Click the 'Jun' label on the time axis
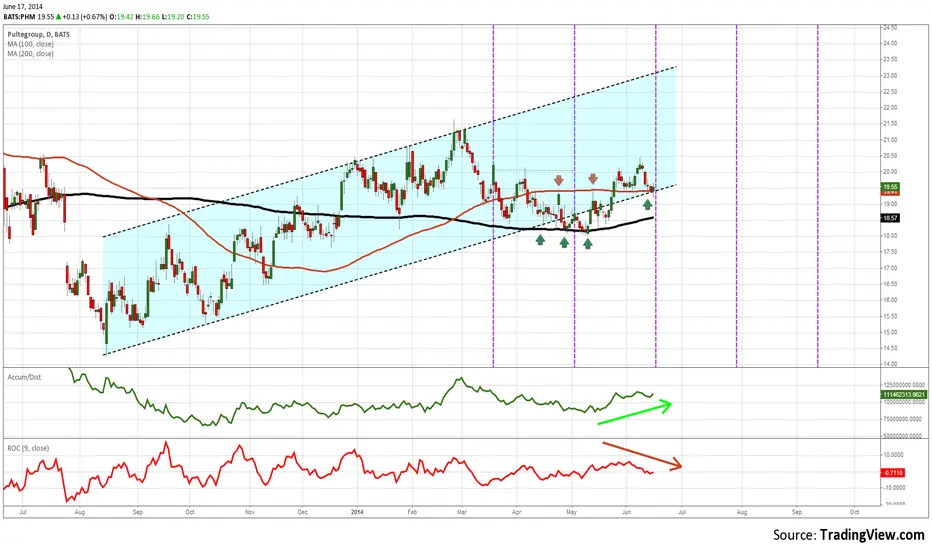The image size is (932, 550). [626, 512]
